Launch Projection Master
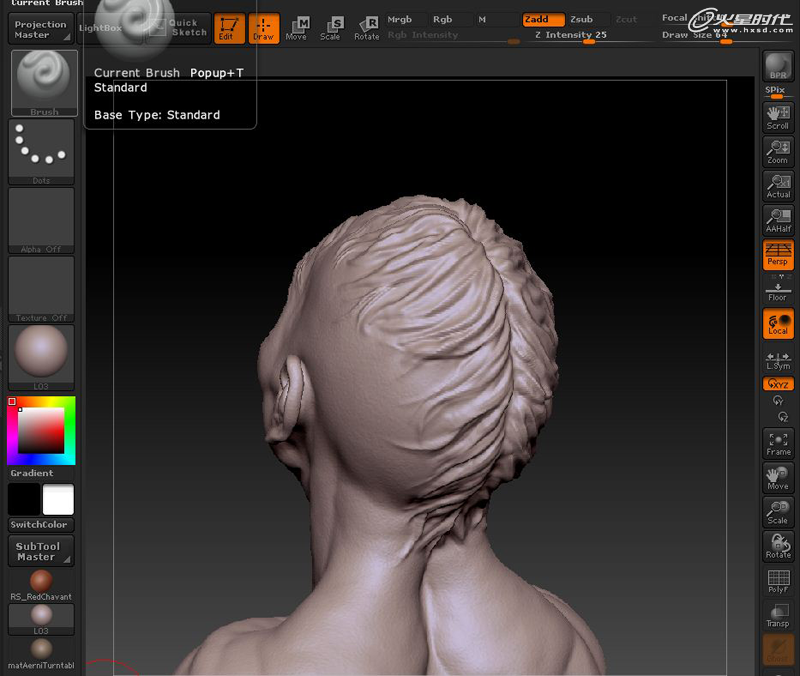The height and width of the screenshot is (676, 800). tap(40, 29)
